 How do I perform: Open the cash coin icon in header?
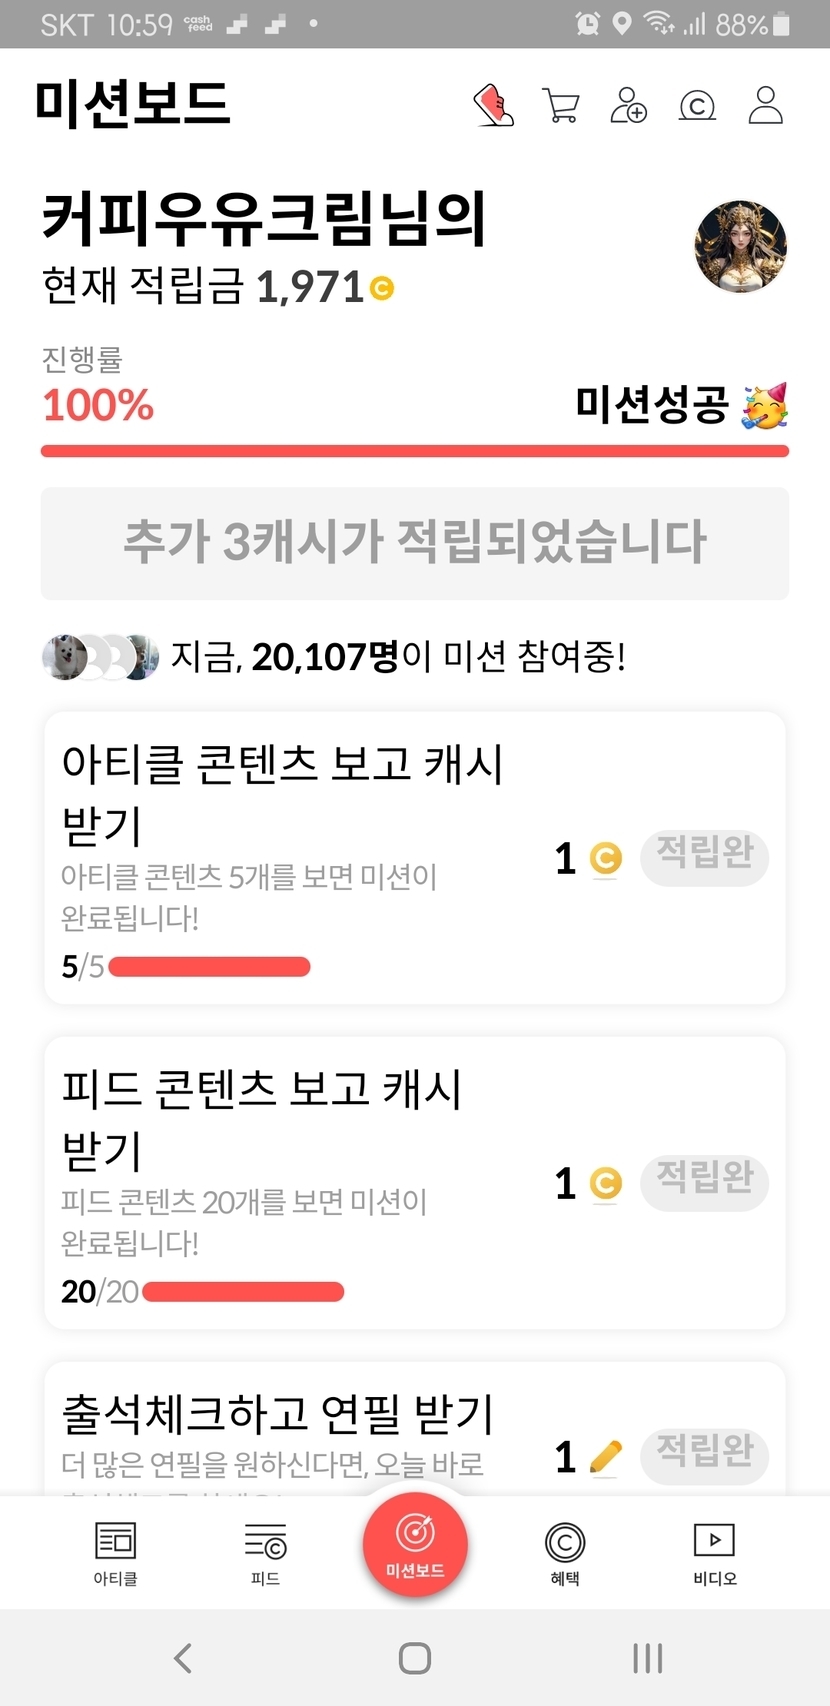click(x=697, y=105)
